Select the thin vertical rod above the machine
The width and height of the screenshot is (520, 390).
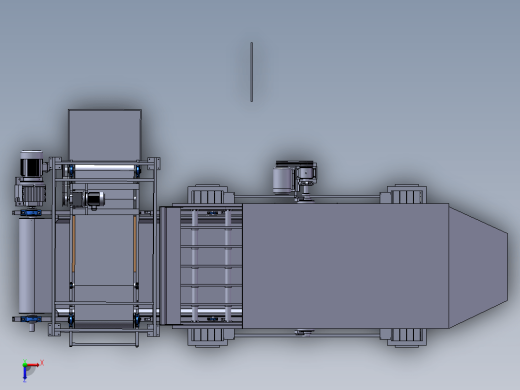click(x=252, y=72)
